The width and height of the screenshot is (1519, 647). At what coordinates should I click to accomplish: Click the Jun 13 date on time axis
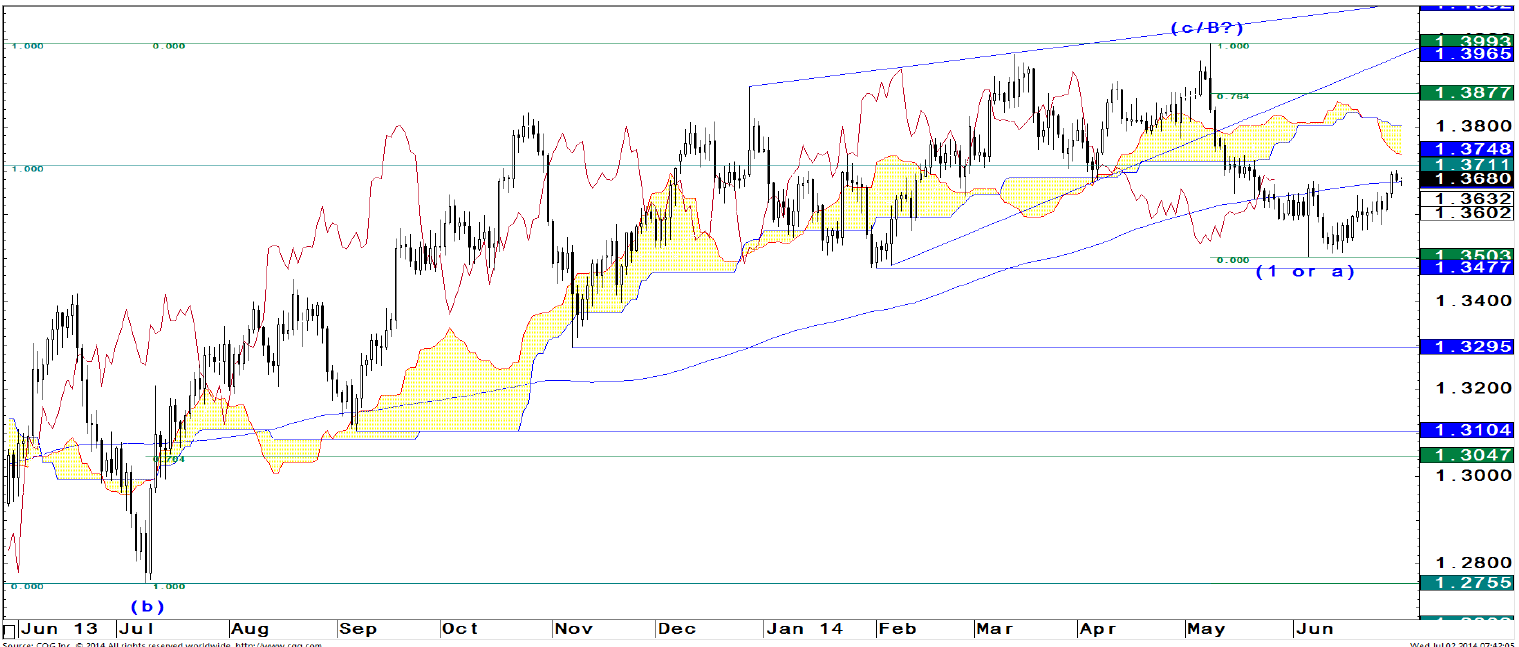point(60,629)
